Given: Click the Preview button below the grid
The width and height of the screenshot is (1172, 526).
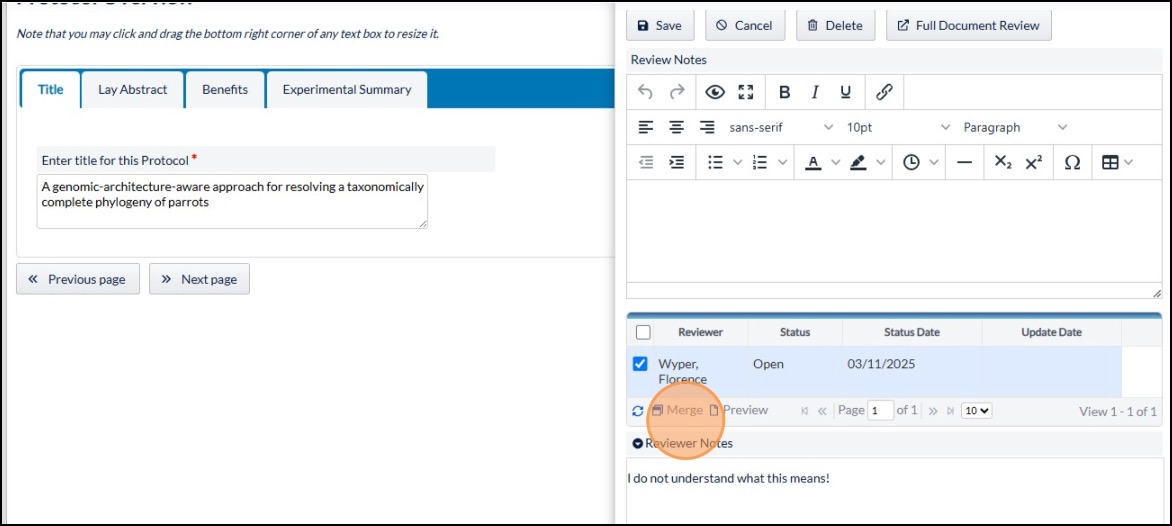Looking at the screenshot, I should coord(738,410).
